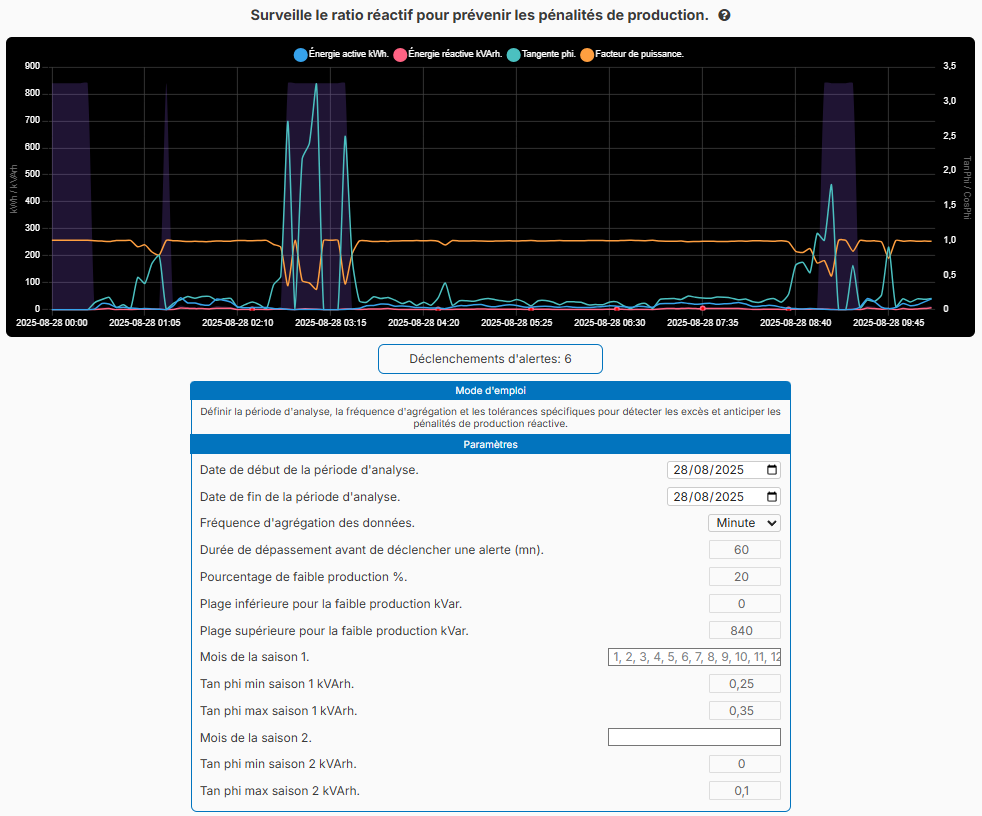Focus the faible production percentage field 20
This screenshot has width=982, height=816.
(745, 577)
